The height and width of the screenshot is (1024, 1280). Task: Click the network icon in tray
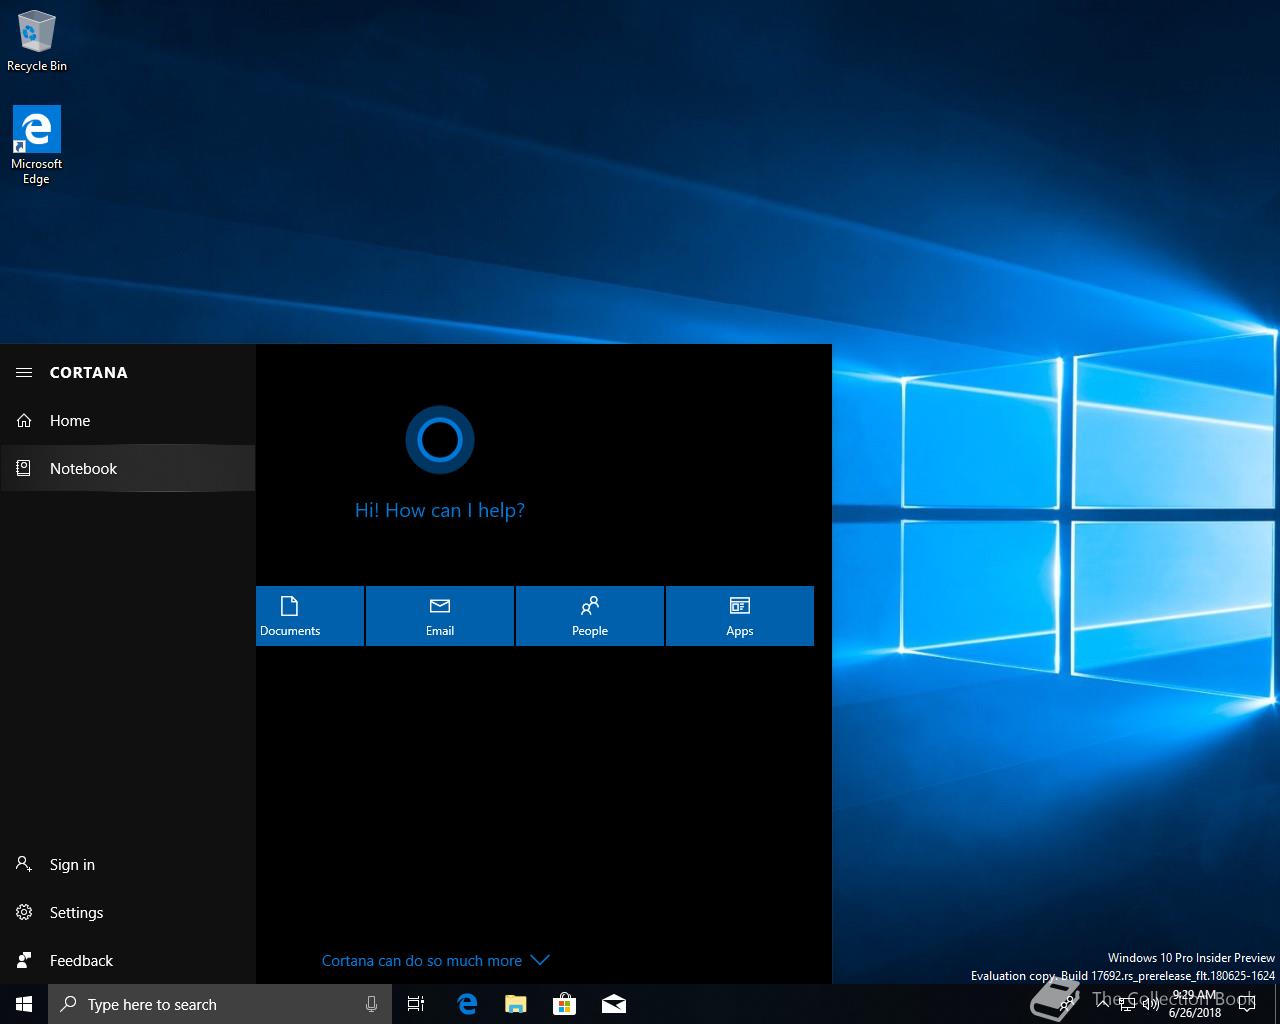click(x=1126, y=1005)
